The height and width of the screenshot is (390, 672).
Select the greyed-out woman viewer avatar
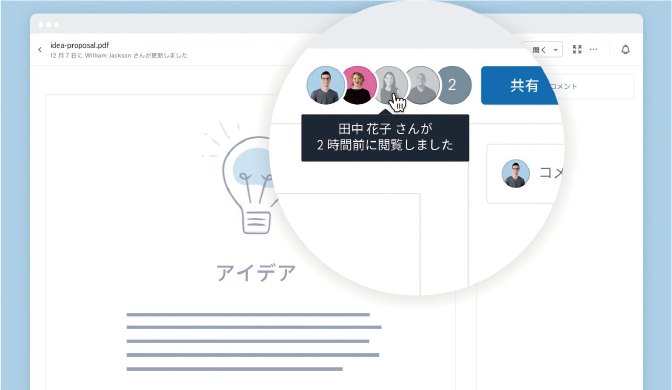pos(390,85)
